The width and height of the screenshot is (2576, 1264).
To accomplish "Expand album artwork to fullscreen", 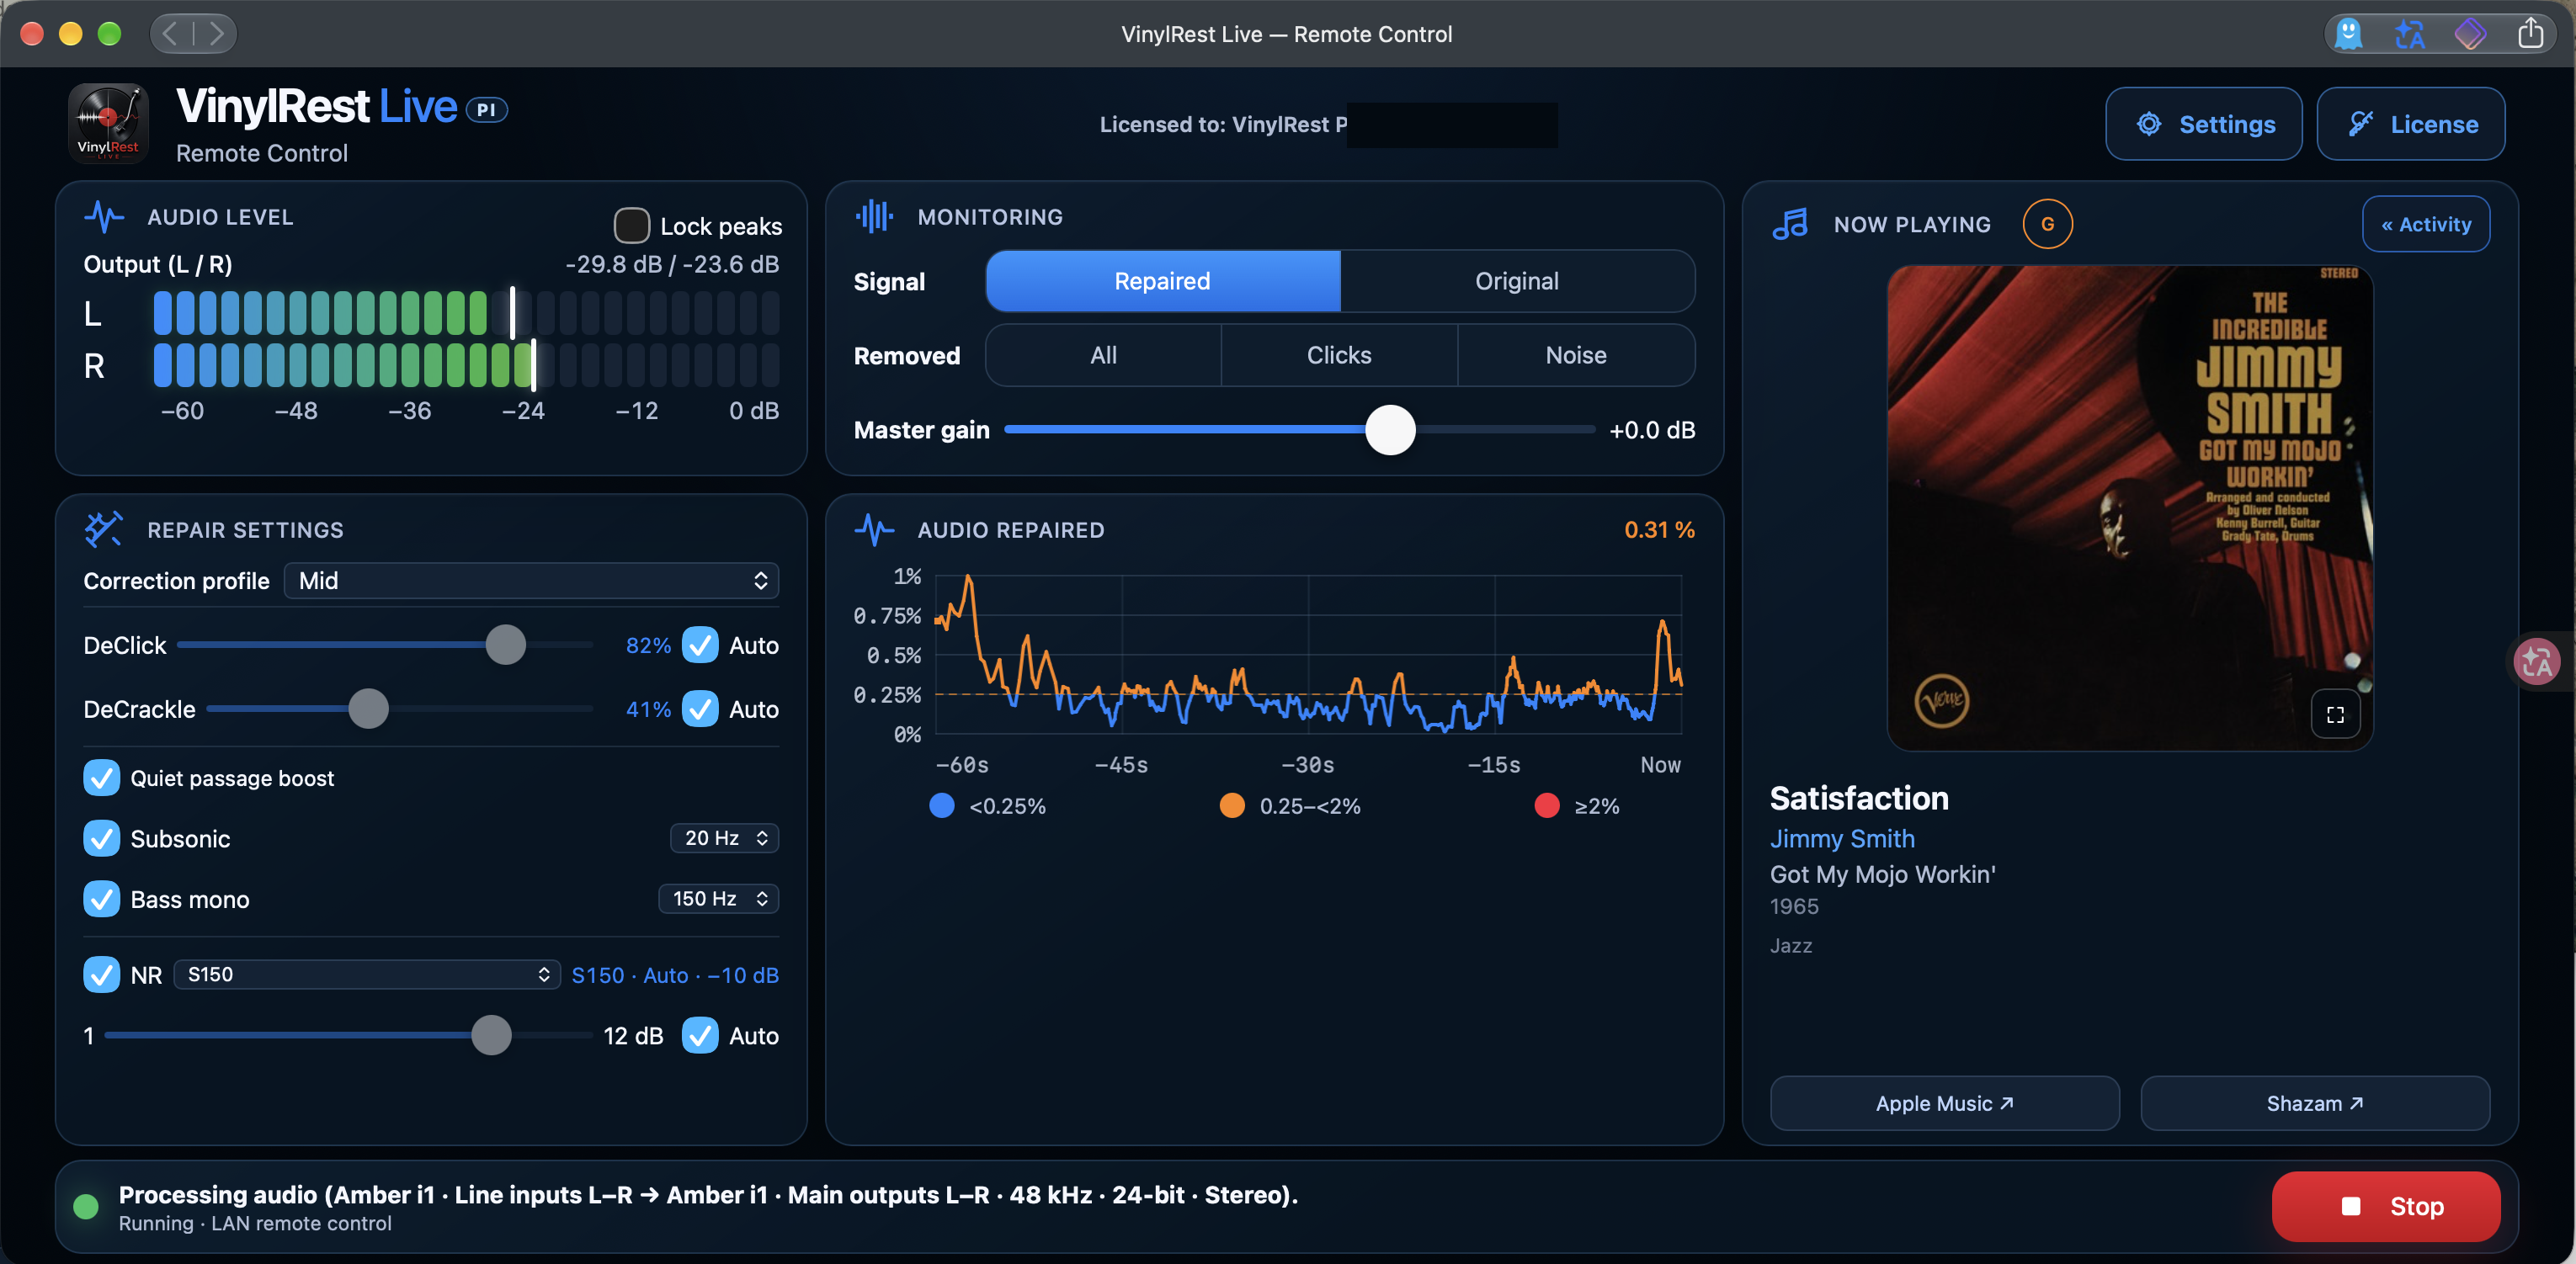I will 2335,714.
